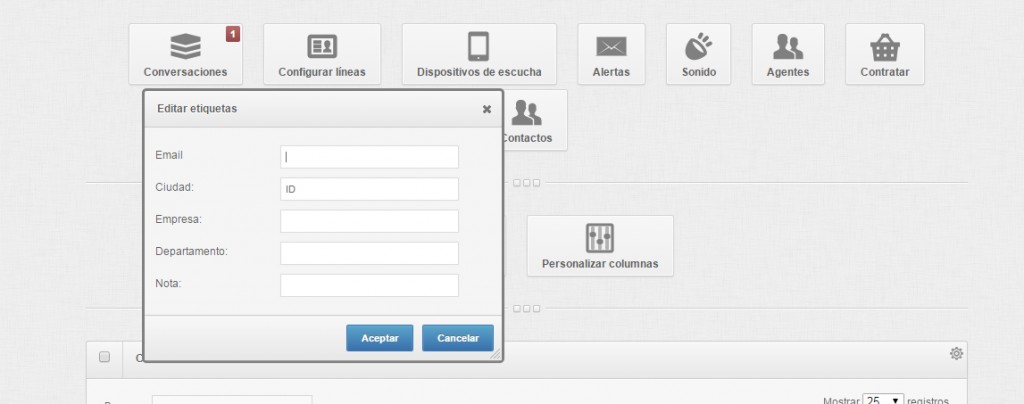Click the table settings gear icon
This screenshot has width=1024, height=404.
point(956,354)
